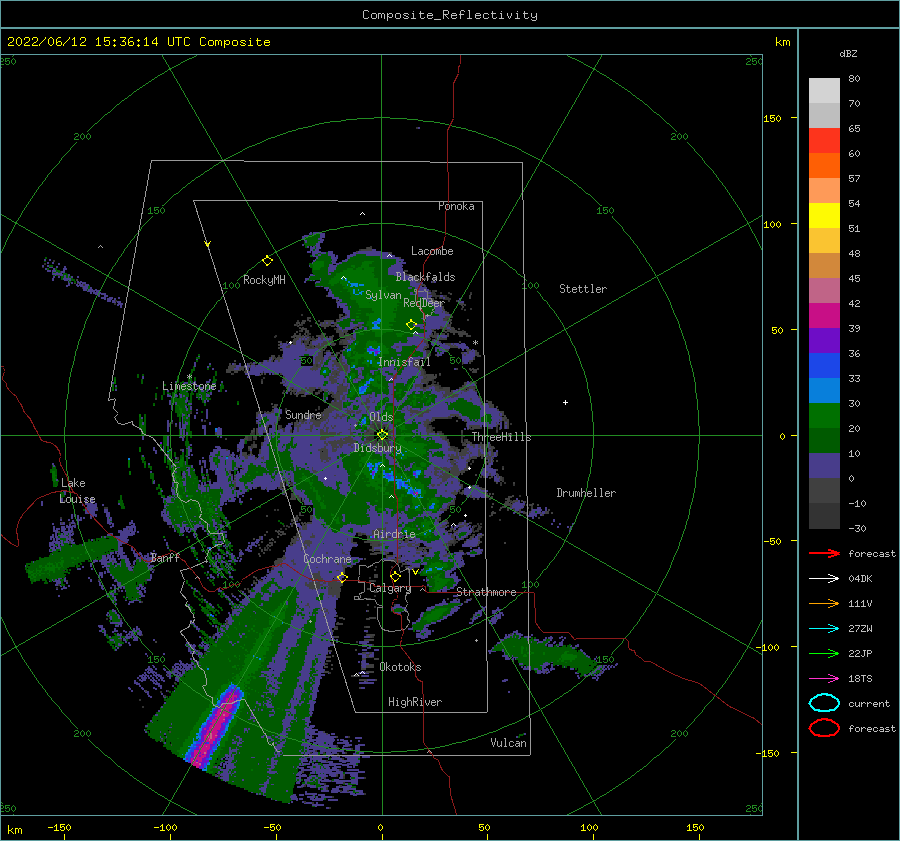Pick the blue 33-36 dBZ swatch
This screenshot has height=841, width=900.
[824, 366]
